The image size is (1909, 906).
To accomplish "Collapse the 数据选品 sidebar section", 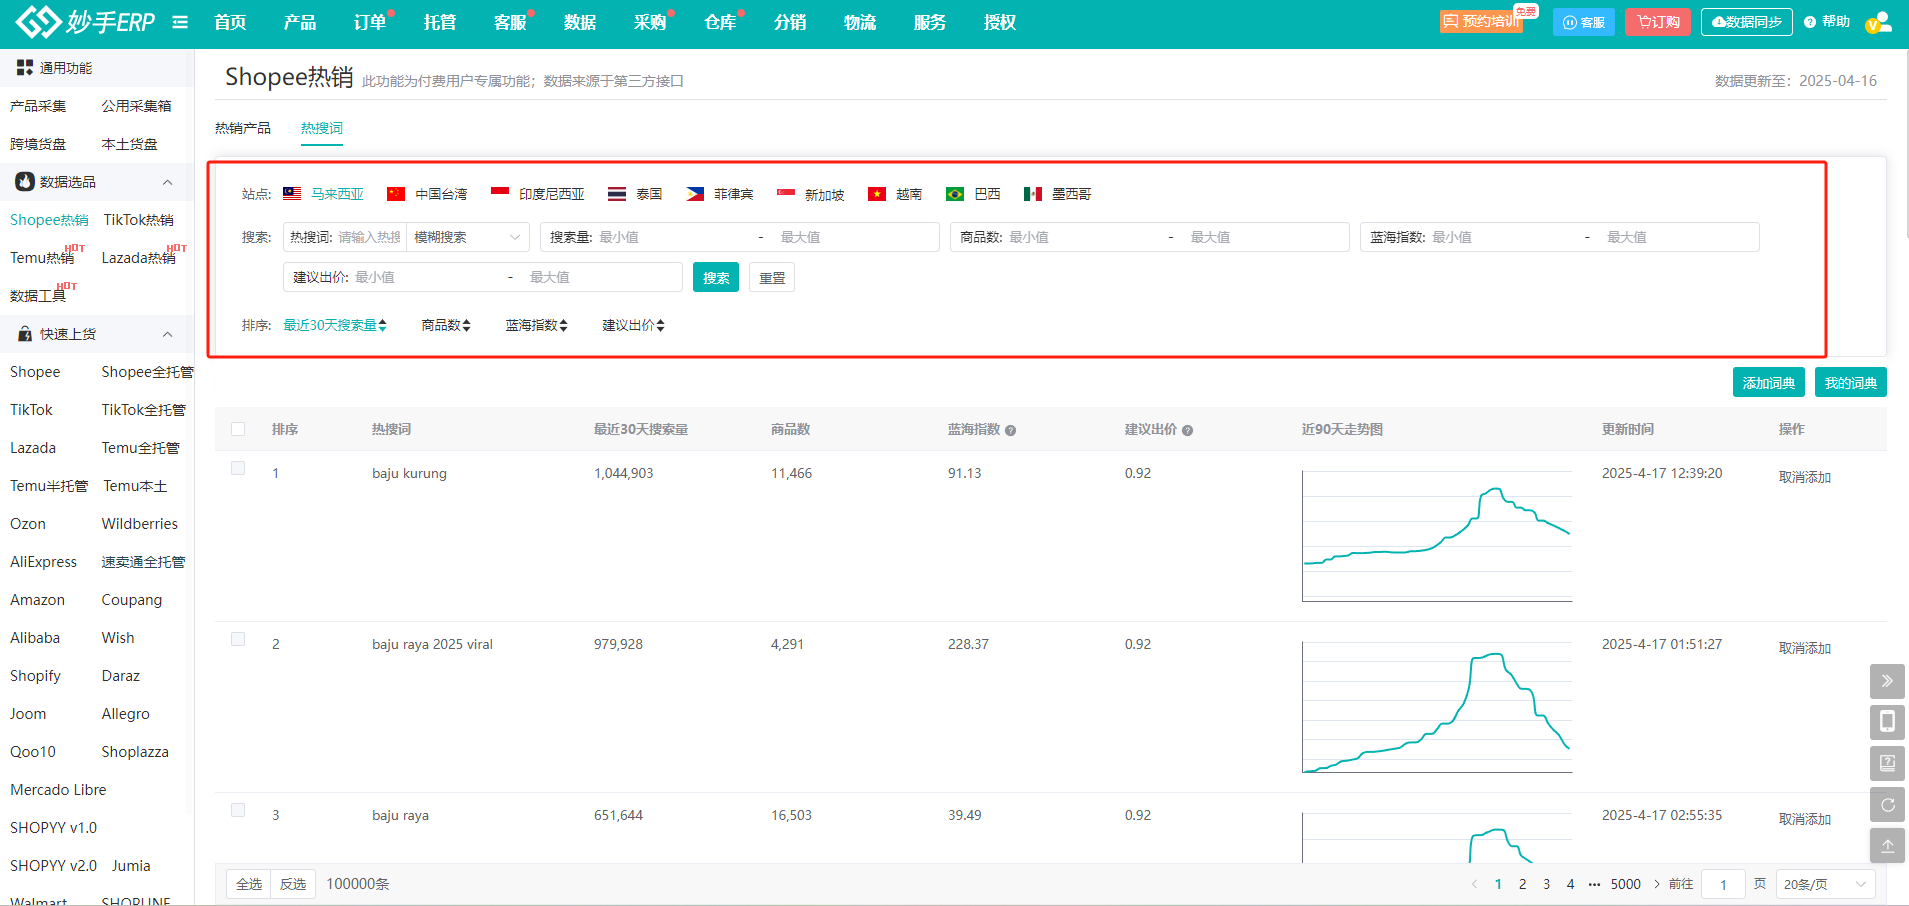I will pyautogui.click(x=167, y=182).
